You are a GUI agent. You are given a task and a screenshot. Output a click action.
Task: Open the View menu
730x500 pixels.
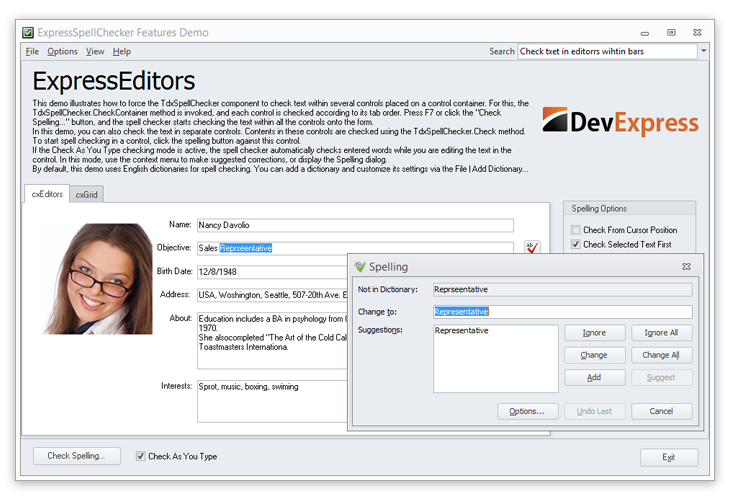point(95,51)
